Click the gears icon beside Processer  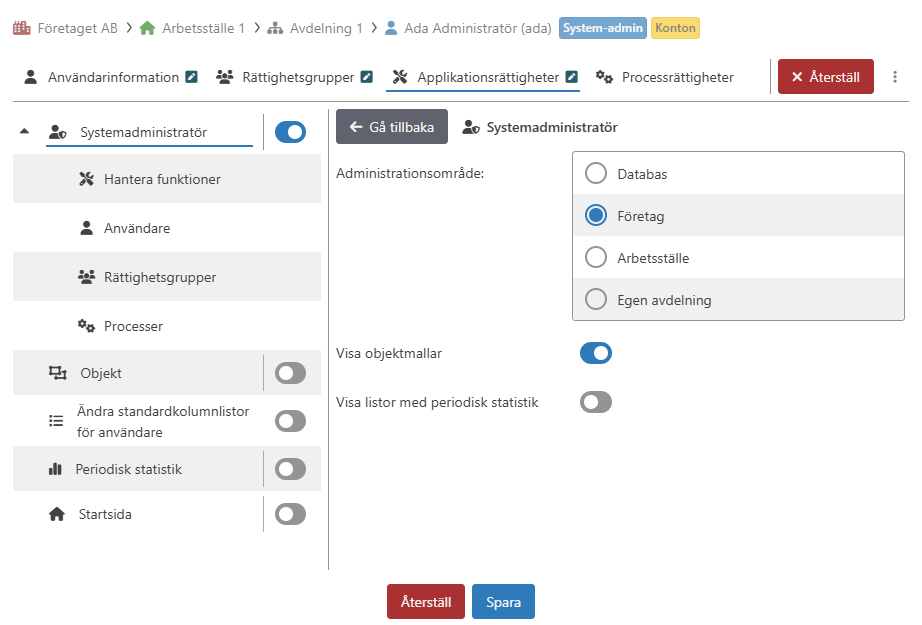(x=86, y=326)
